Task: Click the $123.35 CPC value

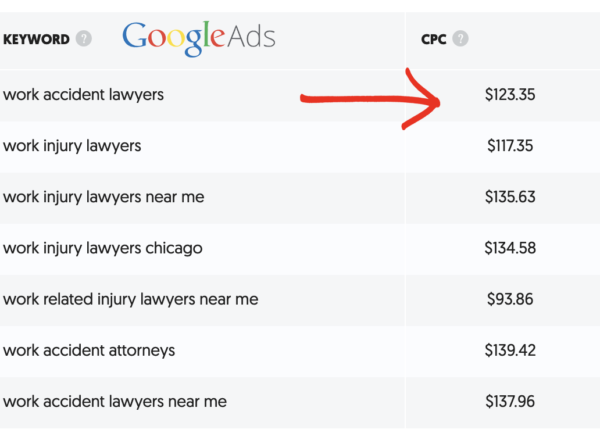Action: [510, 95]
